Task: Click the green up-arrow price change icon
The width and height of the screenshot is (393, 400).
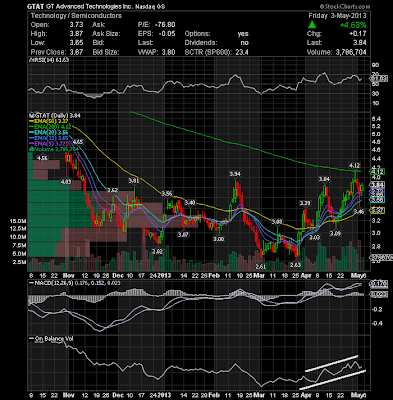Action: [x=312, y=25]
